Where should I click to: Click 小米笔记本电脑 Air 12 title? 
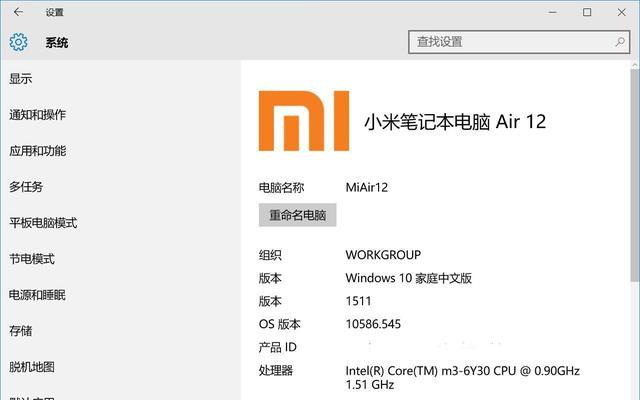455,122
